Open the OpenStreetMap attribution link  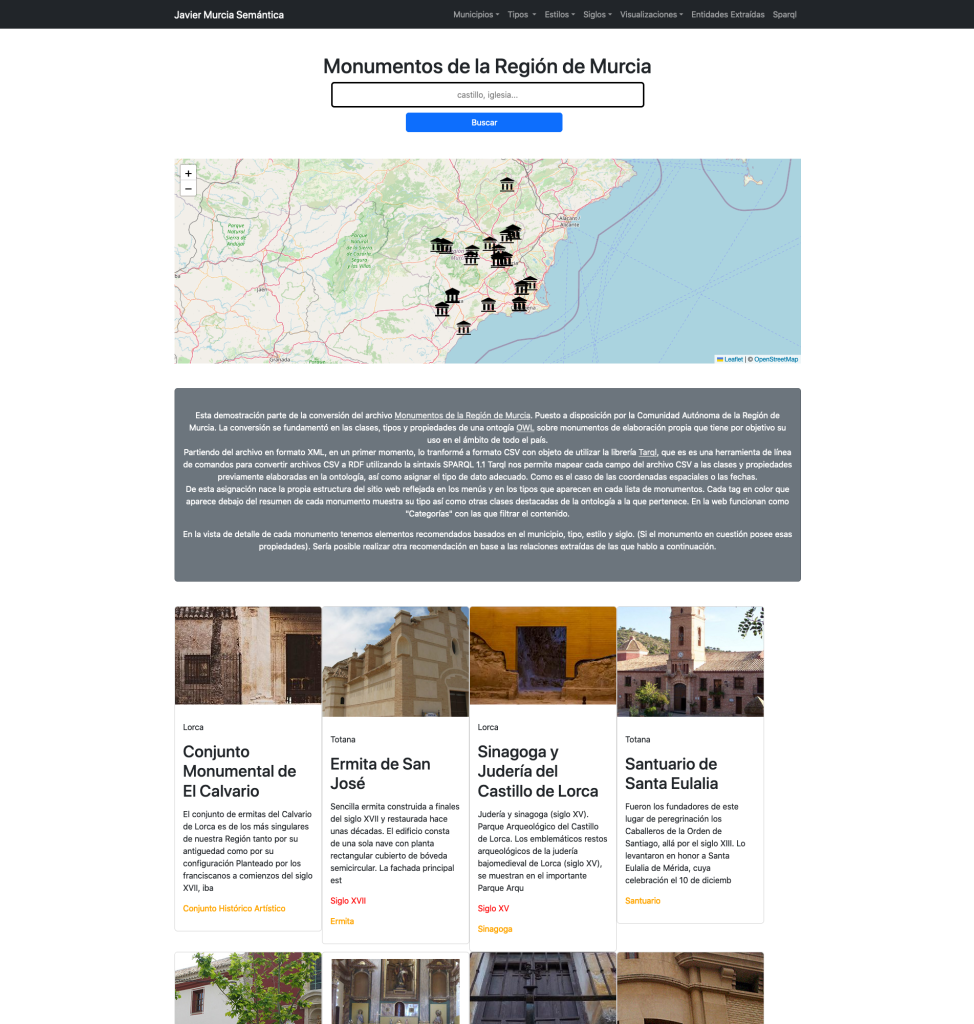pyautogui.click(x=776, y=359)
